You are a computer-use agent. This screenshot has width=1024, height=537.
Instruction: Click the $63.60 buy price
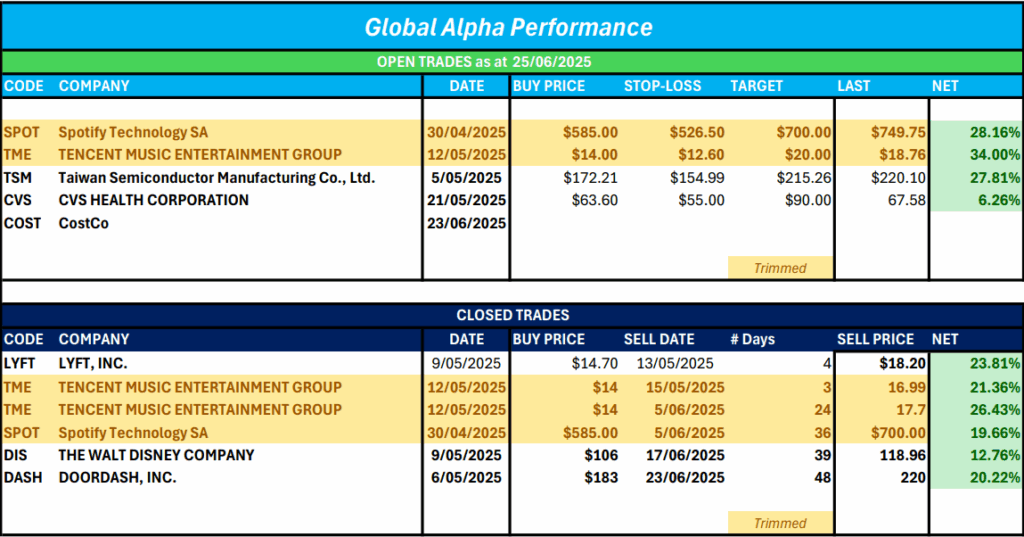click(x=594, y=200)
